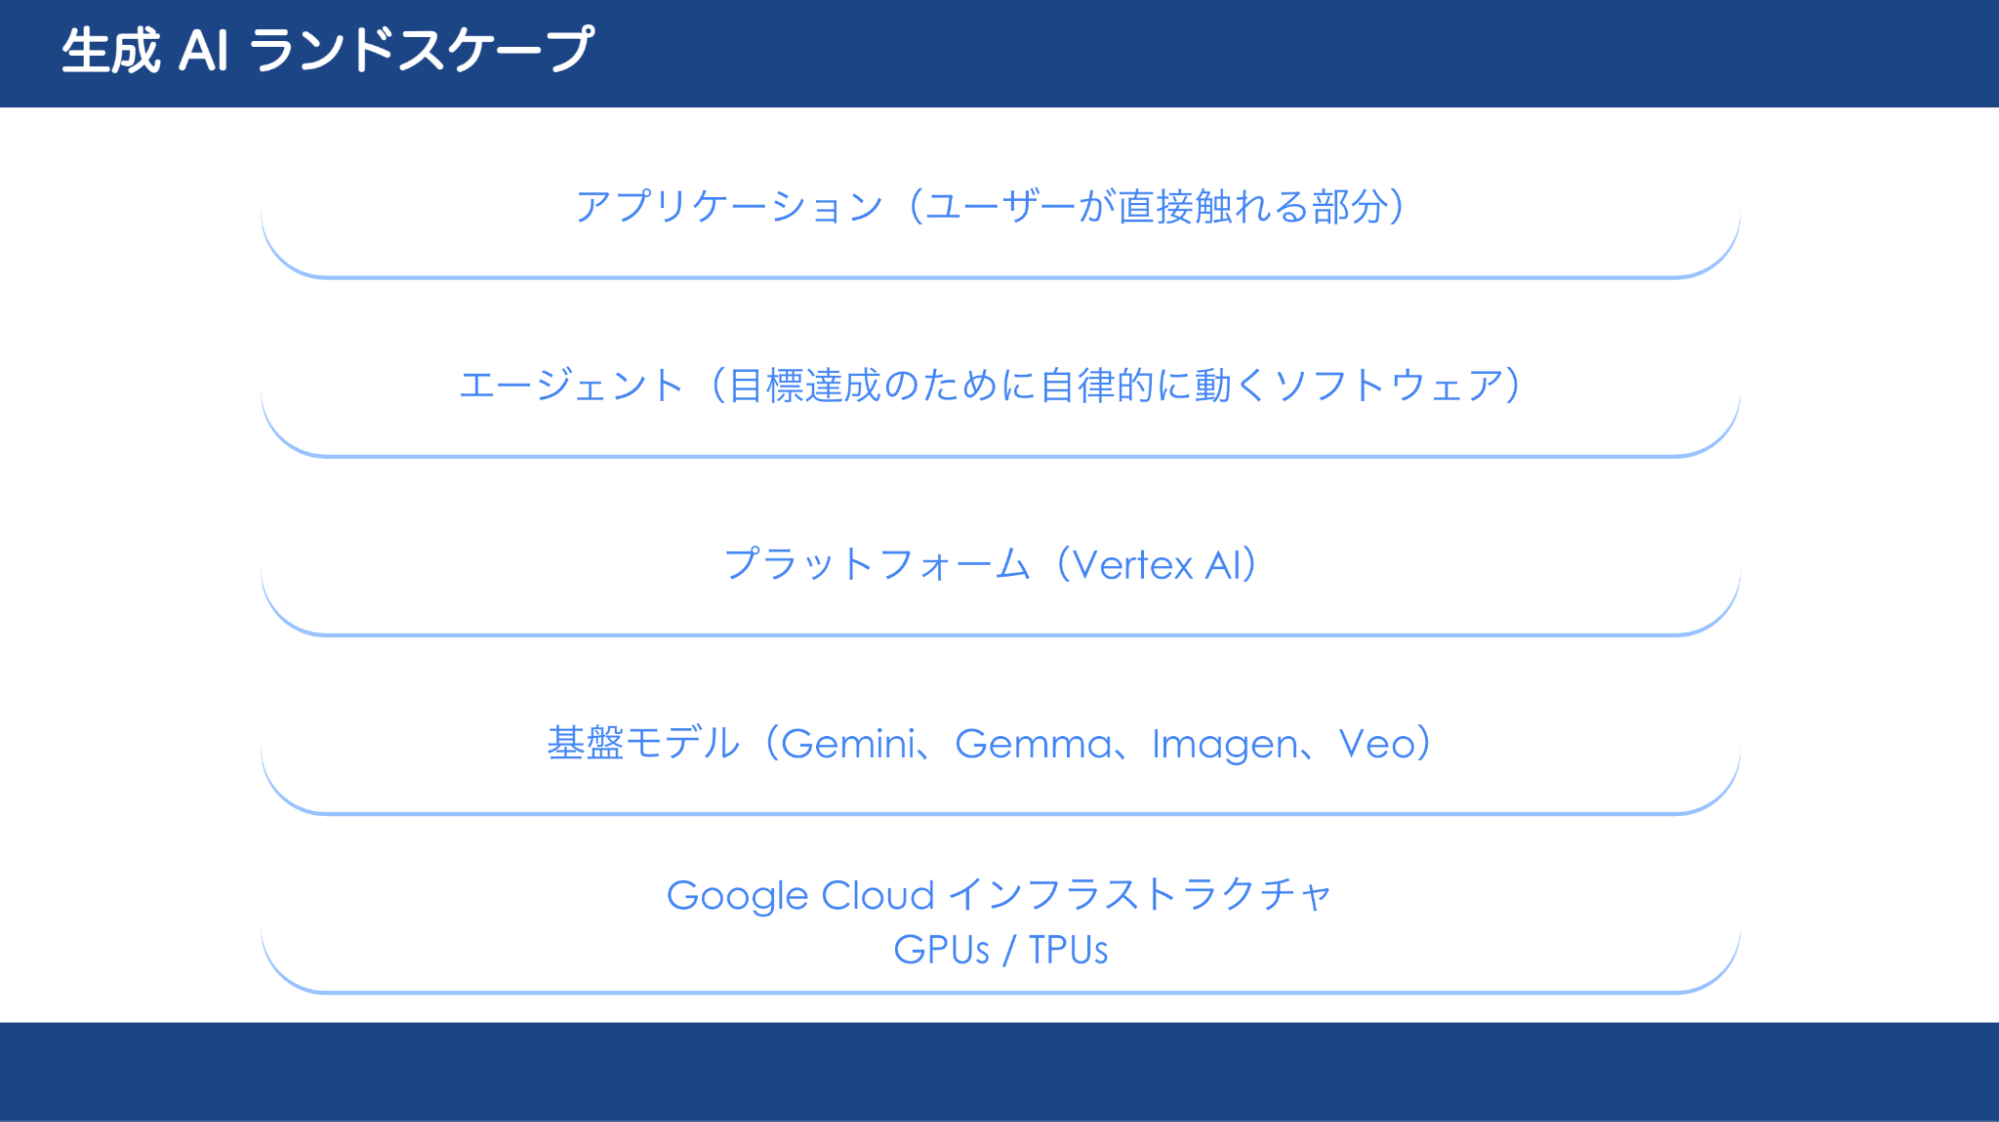
Task: Click the word Imagen in the models row
Action: pos(1225,744)
